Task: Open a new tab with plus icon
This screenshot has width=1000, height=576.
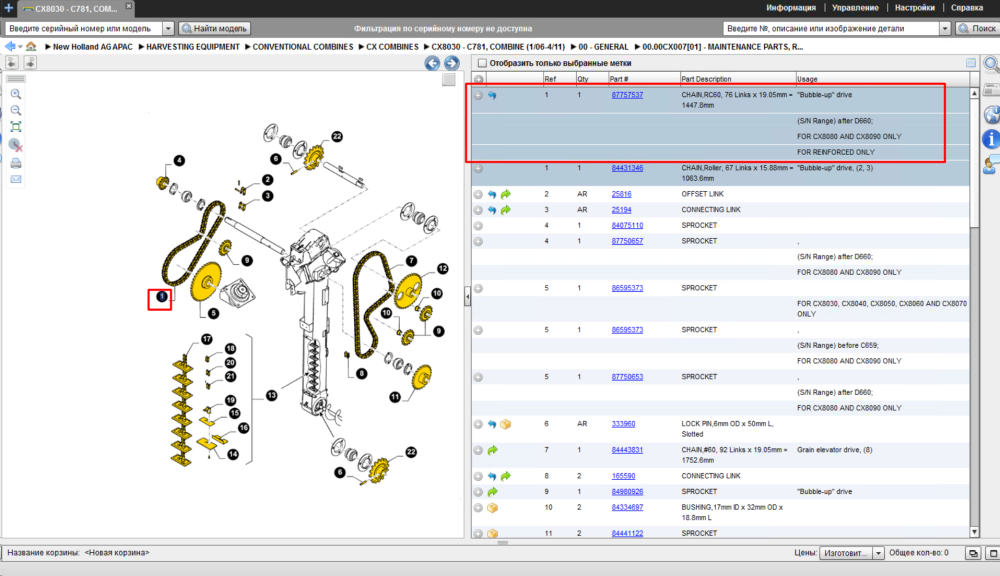Action: point(8,8)
